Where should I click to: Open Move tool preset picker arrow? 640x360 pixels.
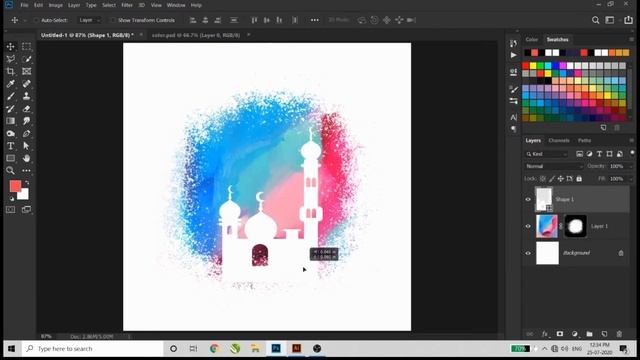click(24, 20)
